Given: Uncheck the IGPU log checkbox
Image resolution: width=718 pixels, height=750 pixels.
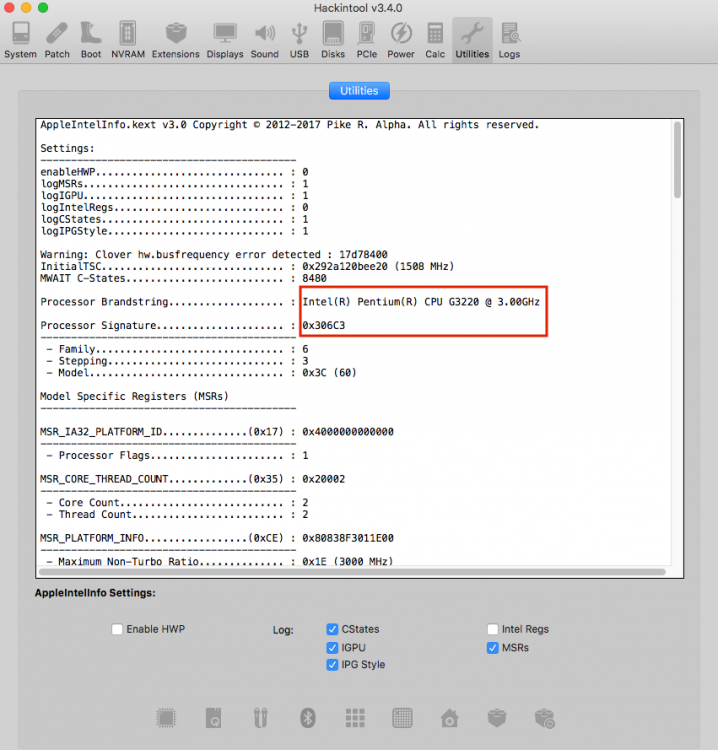Looking at the screenshot, I should click(x=332, y=648).
